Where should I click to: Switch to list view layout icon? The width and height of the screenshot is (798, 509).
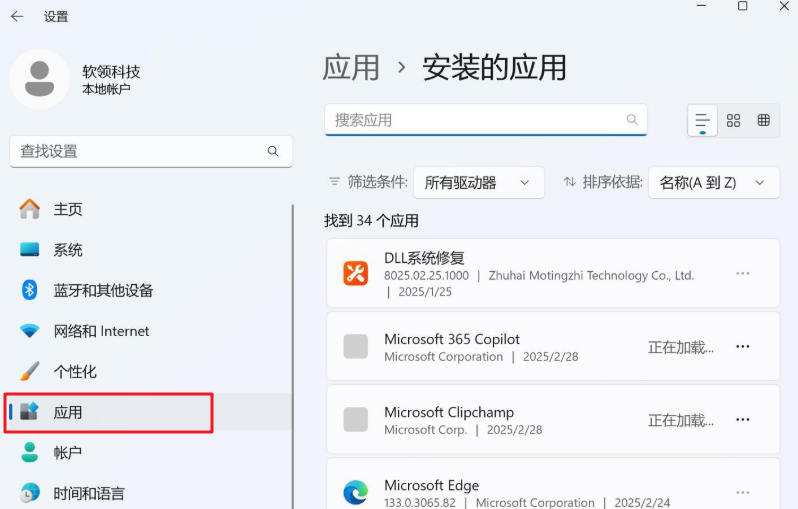coord(702,121)
